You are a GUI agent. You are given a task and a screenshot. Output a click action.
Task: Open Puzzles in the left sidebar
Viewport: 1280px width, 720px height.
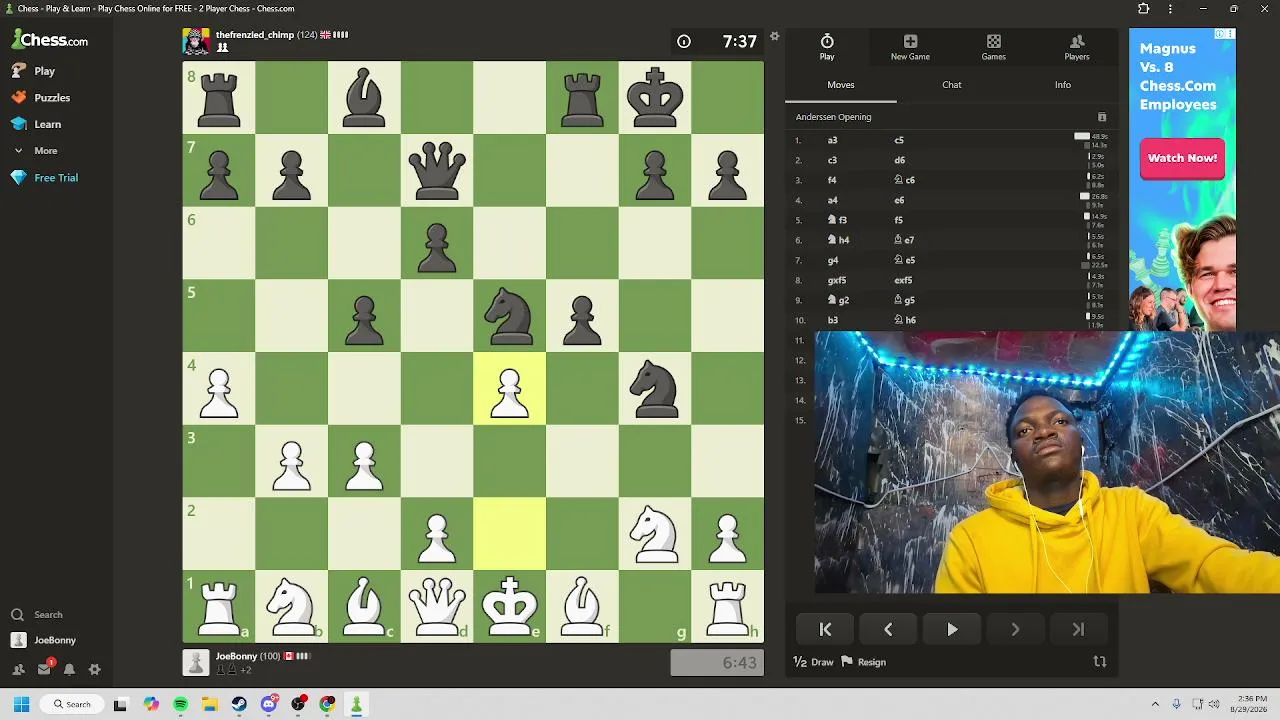pyautogui.click(x=41, y=98)
